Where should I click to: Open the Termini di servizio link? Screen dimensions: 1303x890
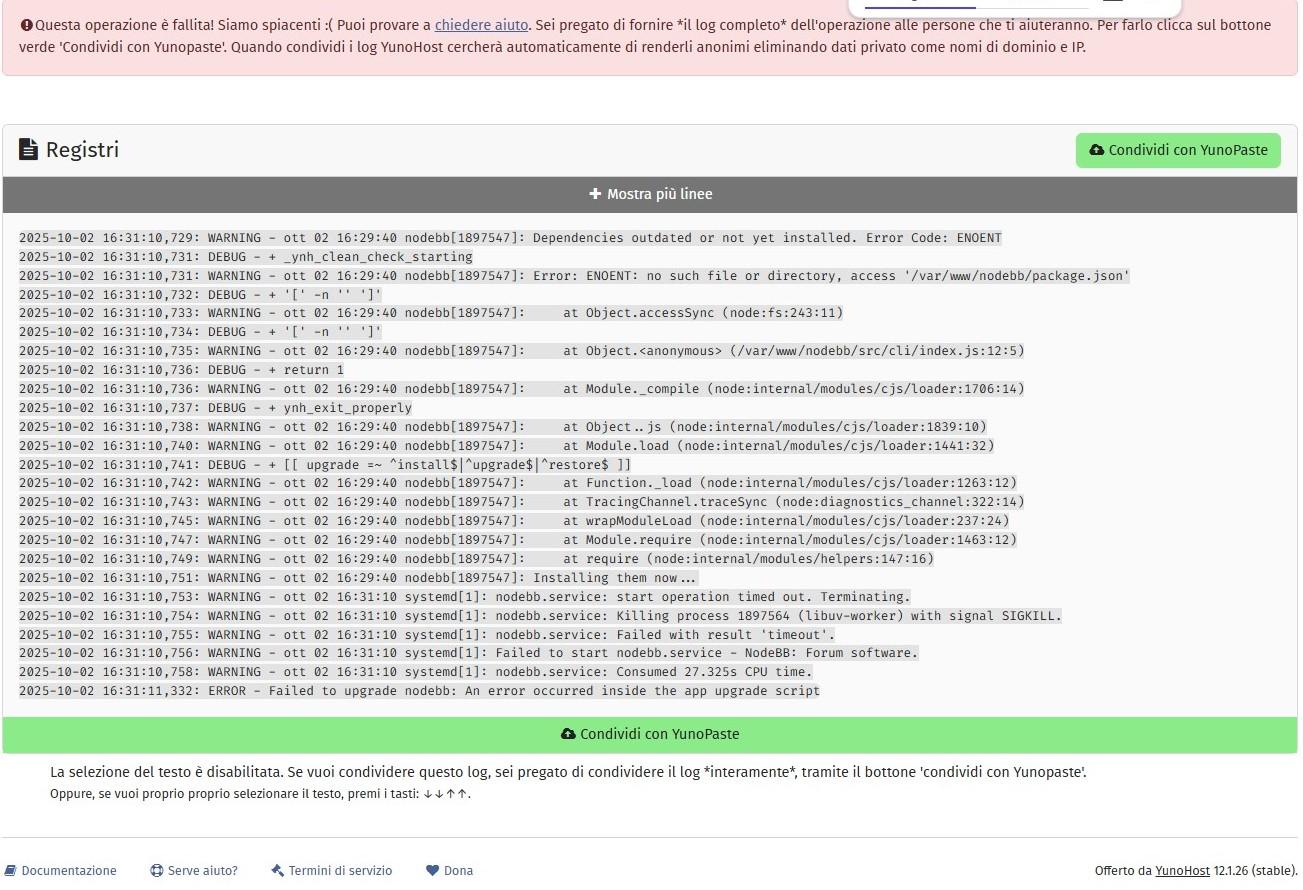[340, 871]
